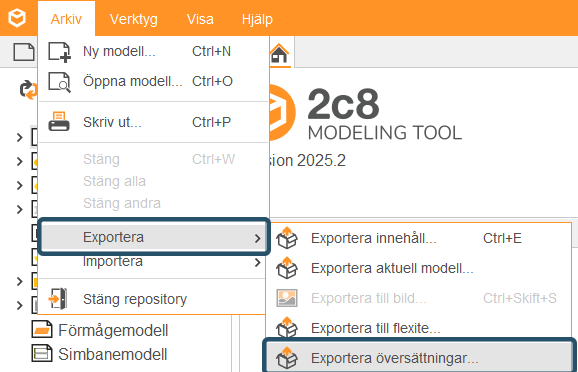
Task: Click the version 2025.2 text
Action: click(x=308, y=160)
